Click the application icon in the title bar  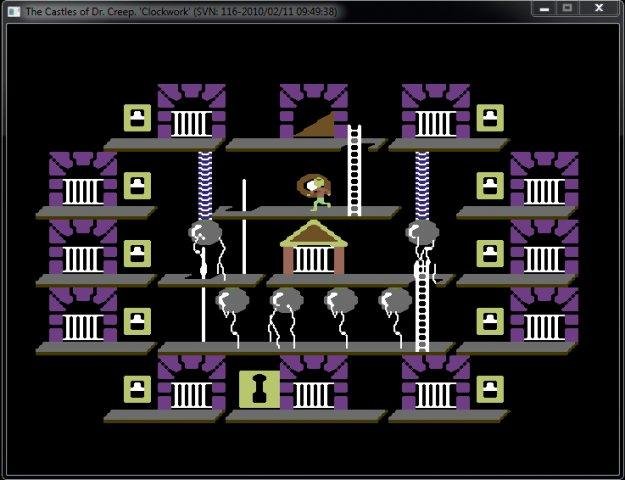14,10
